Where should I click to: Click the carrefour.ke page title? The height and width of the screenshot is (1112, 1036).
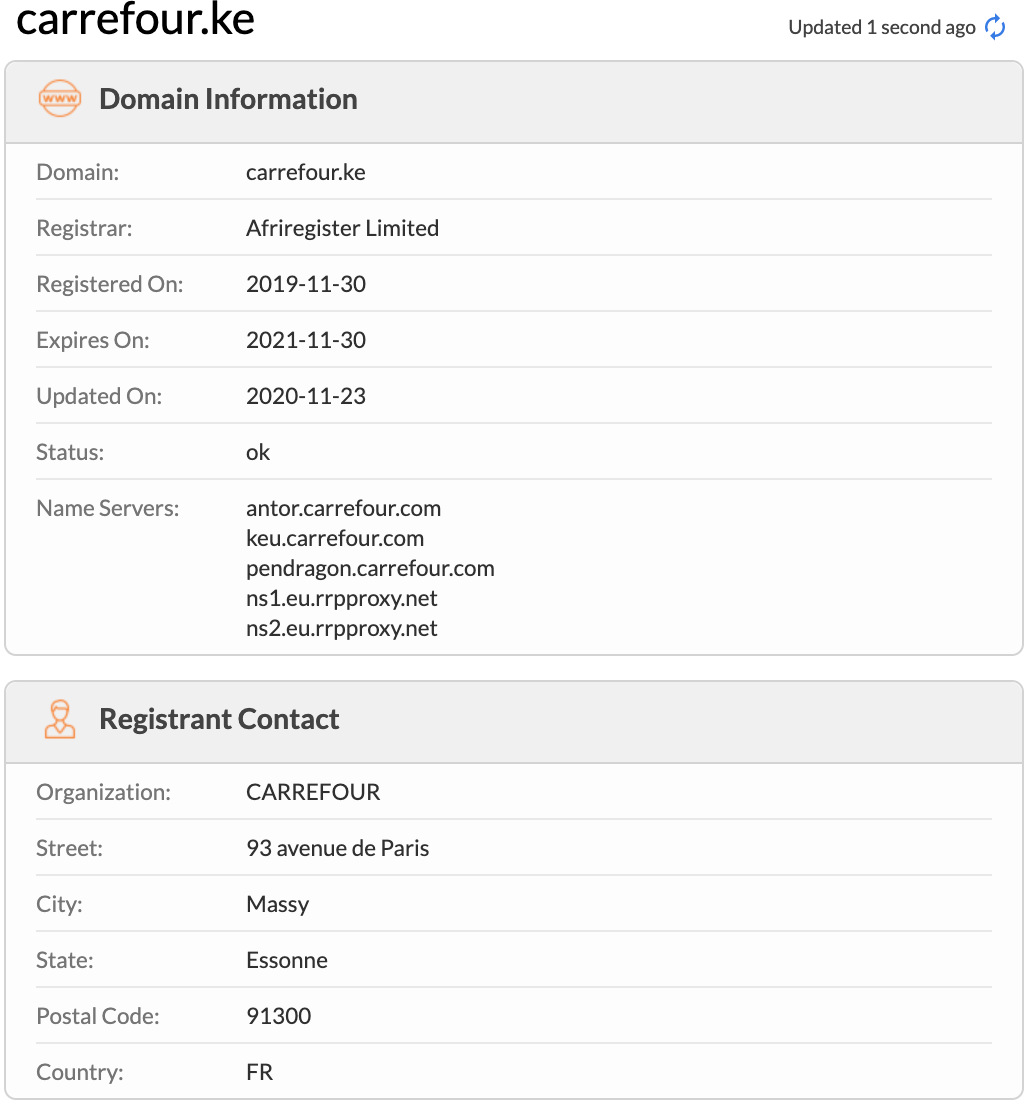(x=135, y=18)
